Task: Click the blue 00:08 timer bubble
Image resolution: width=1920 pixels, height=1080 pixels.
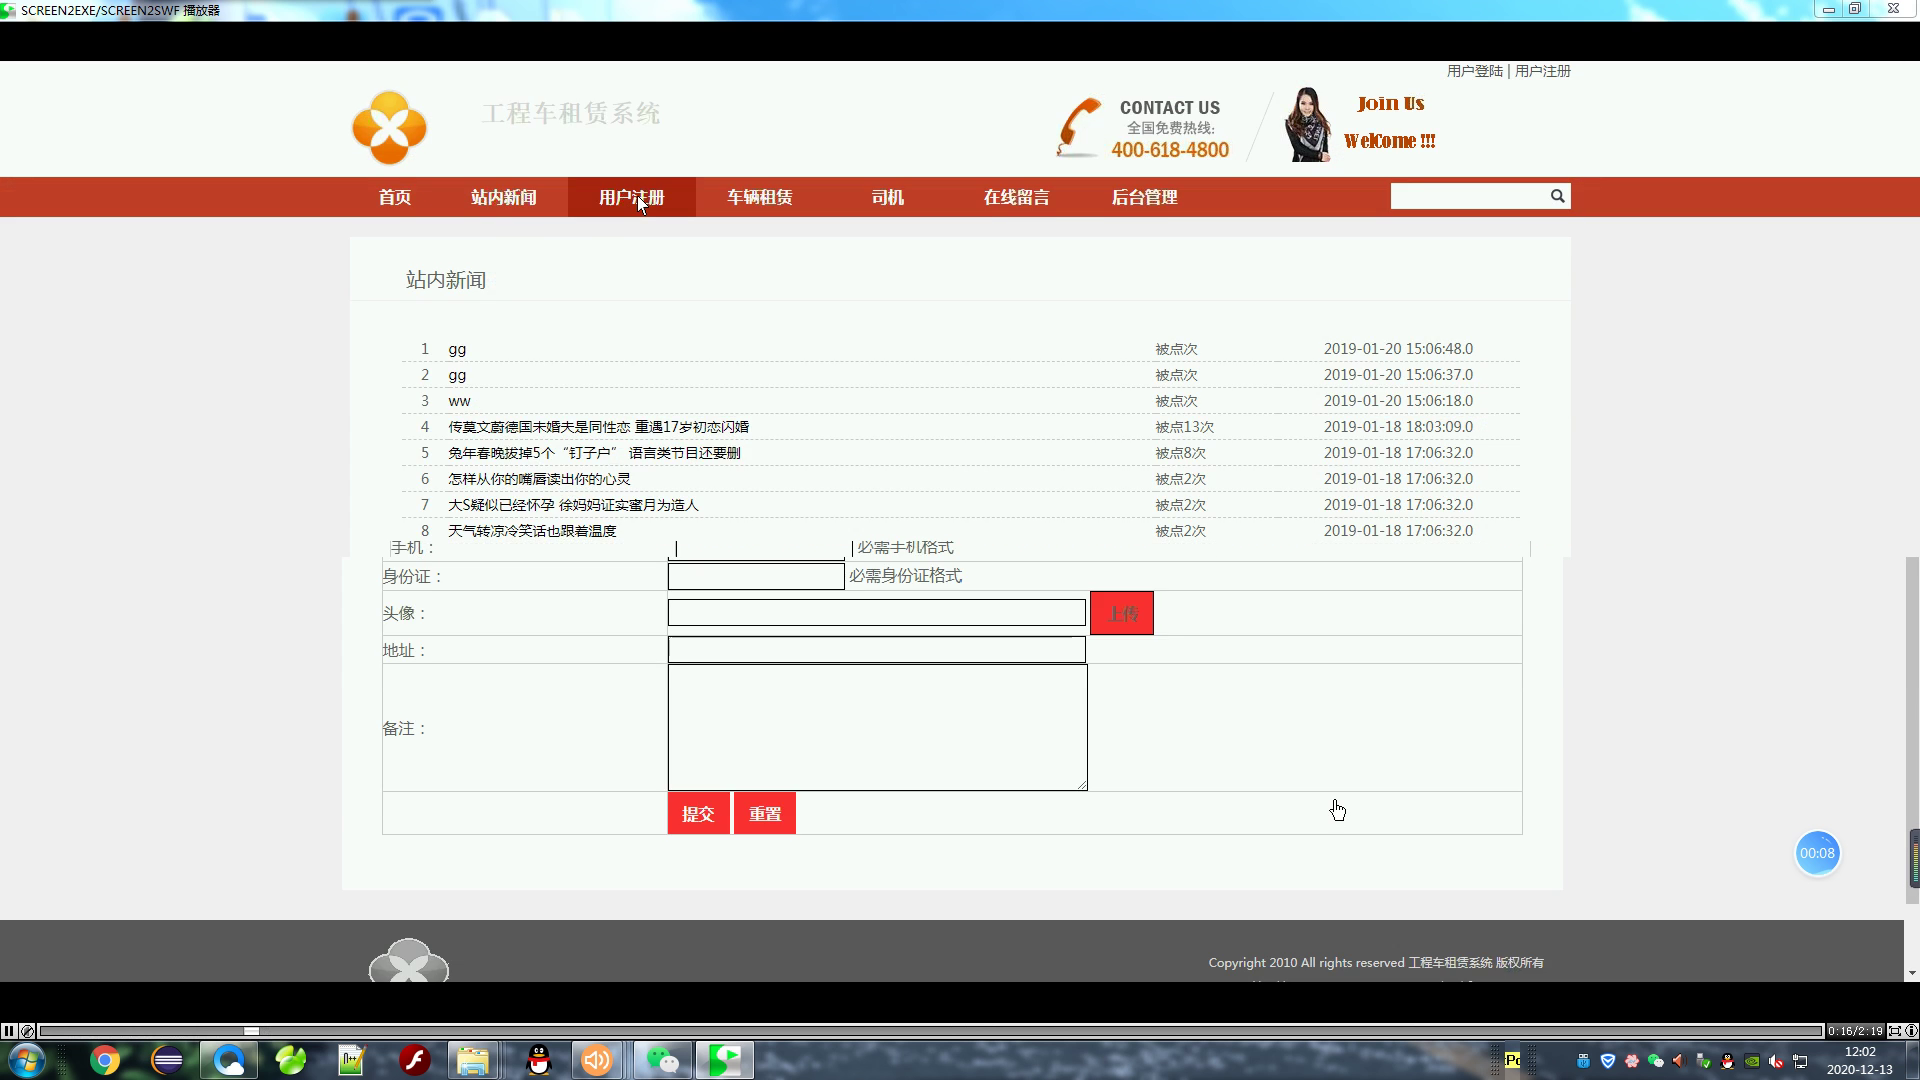Action: (1817, 853)
